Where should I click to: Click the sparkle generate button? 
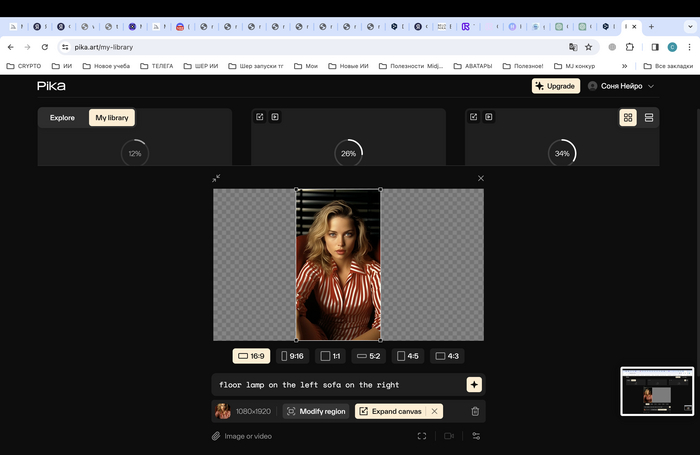[x=474, y=385]
